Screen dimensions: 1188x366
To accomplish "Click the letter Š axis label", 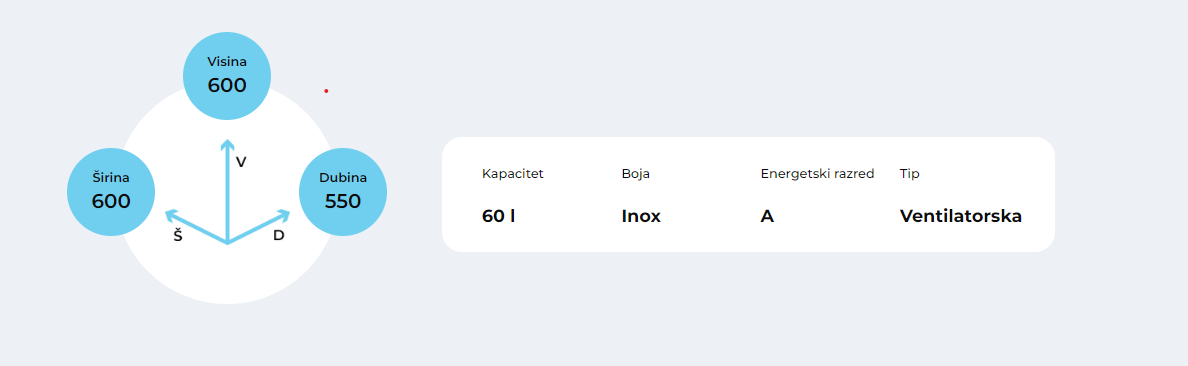I will [x=178, y=235].
